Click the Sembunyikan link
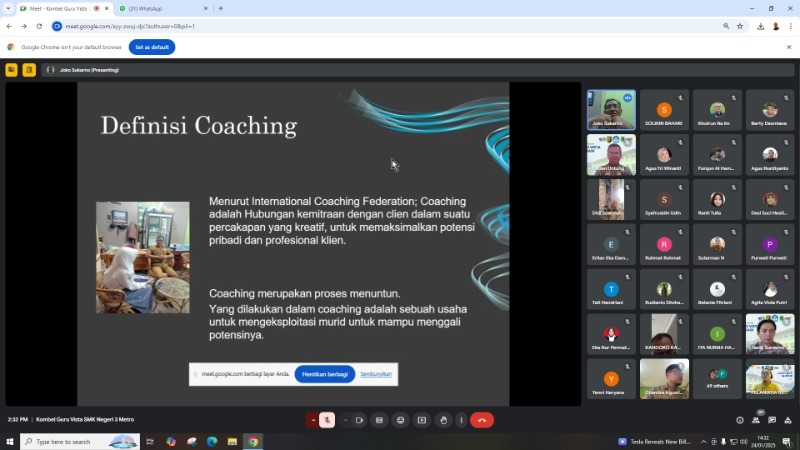This screenshot has width=800, height=450. click(x=376, y=374)
